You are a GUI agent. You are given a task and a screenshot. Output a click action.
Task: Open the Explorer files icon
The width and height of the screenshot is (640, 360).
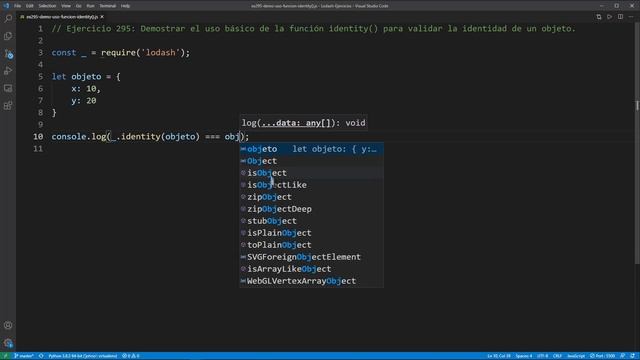(8, 36)
